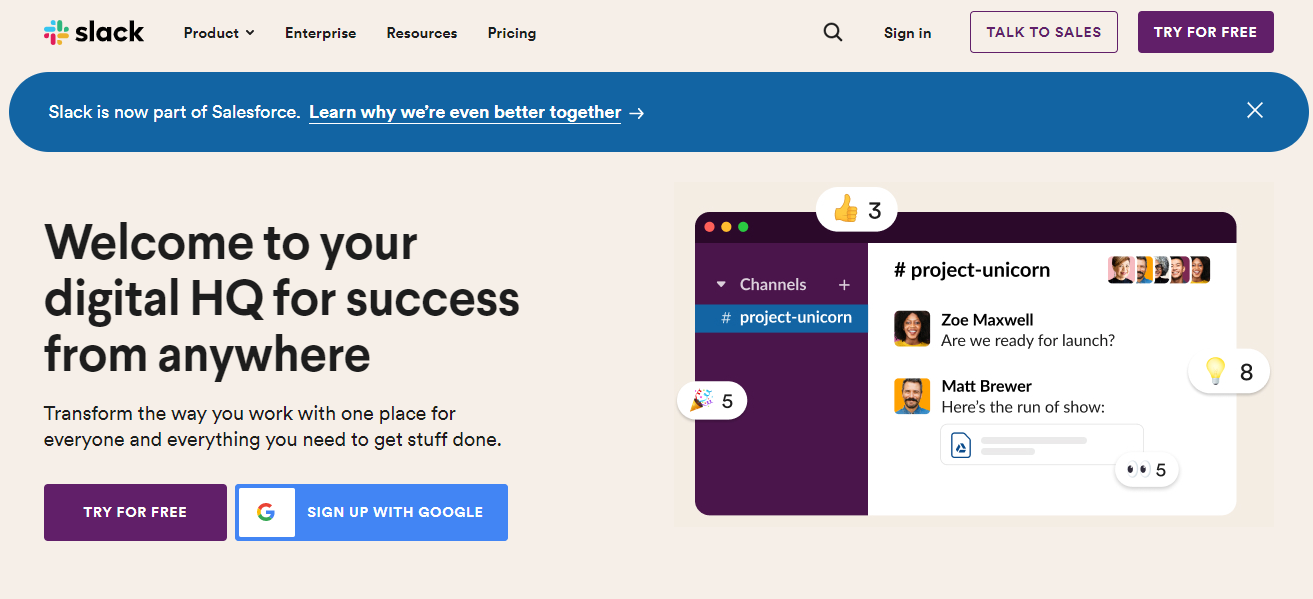Image resolution: width=1313 pixels, height=599 pixels.
Task: Click the party popper reaction bubble
Action: 712,401
